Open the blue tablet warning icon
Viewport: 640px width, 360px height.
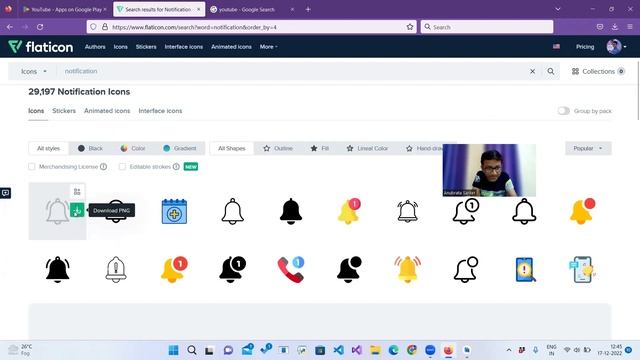coord(525,269)
